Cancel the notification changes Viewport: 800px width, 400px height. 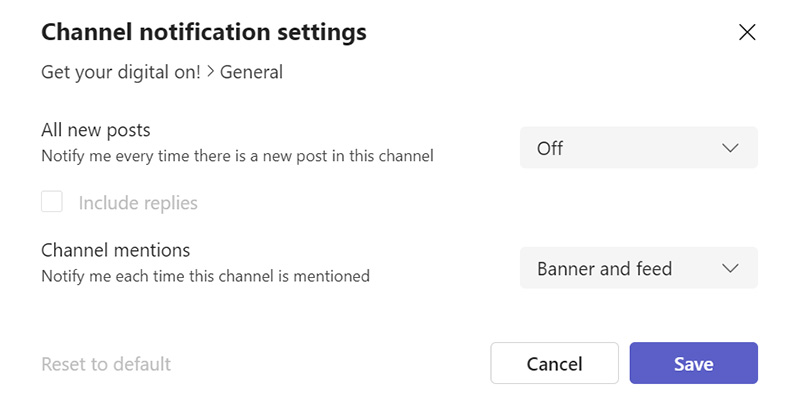pos(554,364)
